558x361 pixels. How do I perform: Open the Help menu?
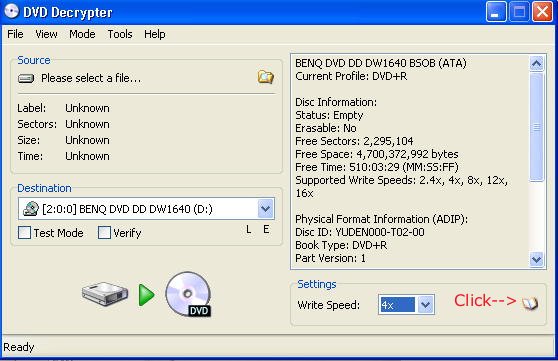pos(154,34)
